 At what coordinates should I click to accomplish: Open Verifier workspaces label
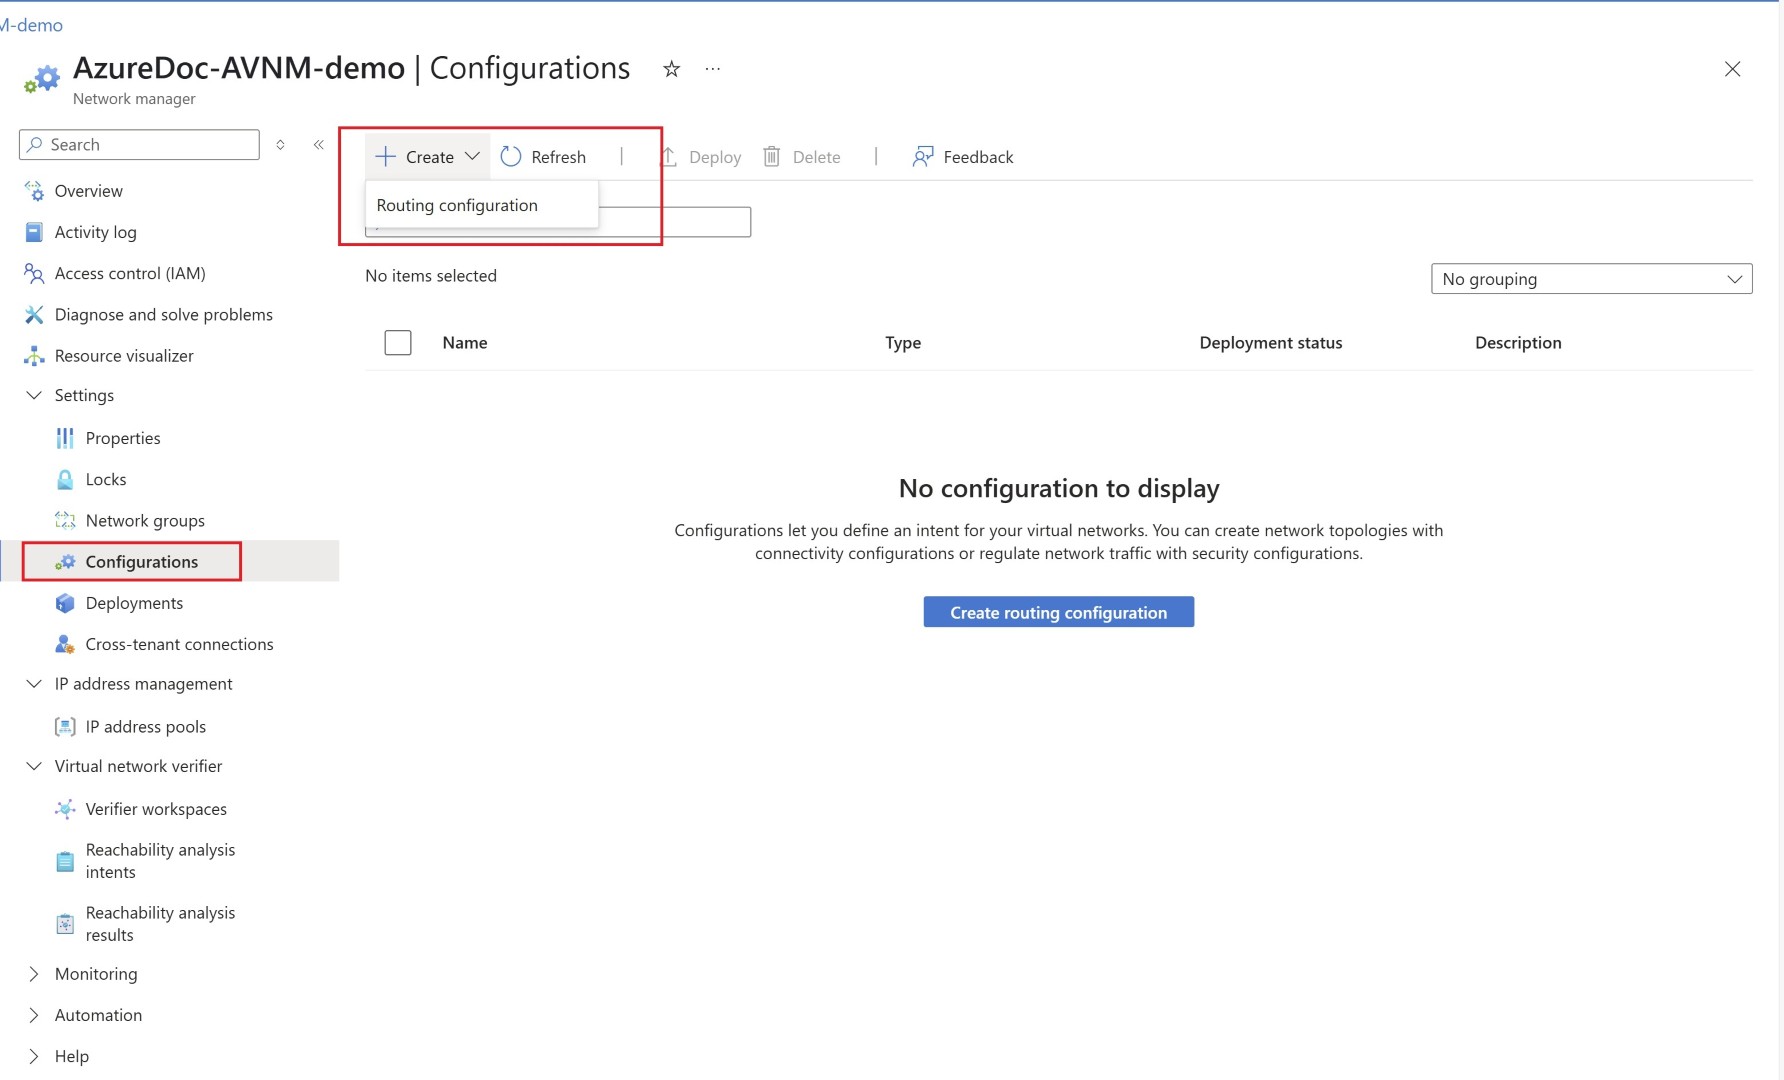(x=156, y=809)
